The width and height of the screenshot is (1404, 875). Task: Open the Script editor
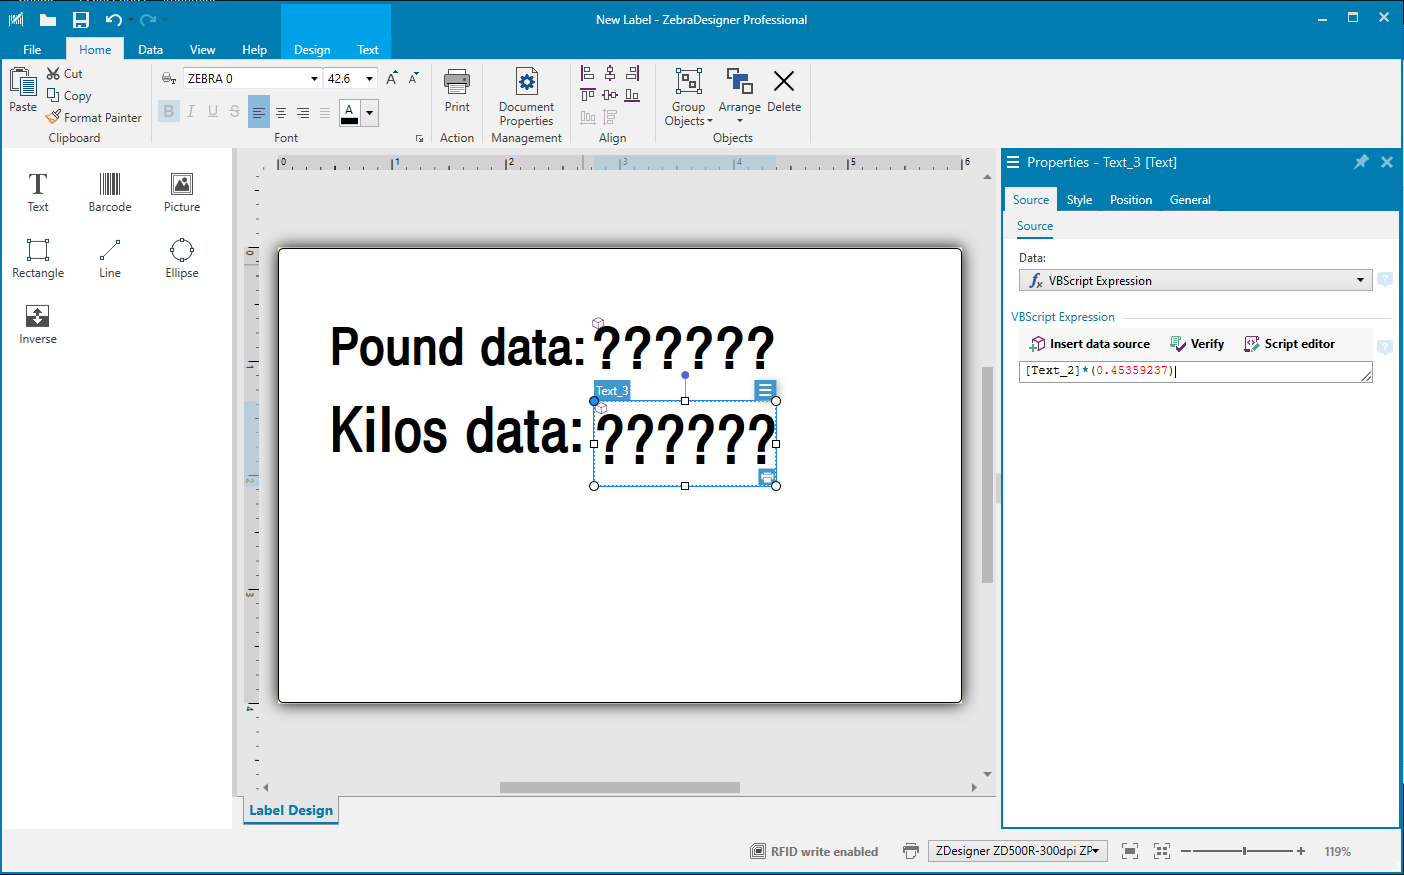[1289, 344]
